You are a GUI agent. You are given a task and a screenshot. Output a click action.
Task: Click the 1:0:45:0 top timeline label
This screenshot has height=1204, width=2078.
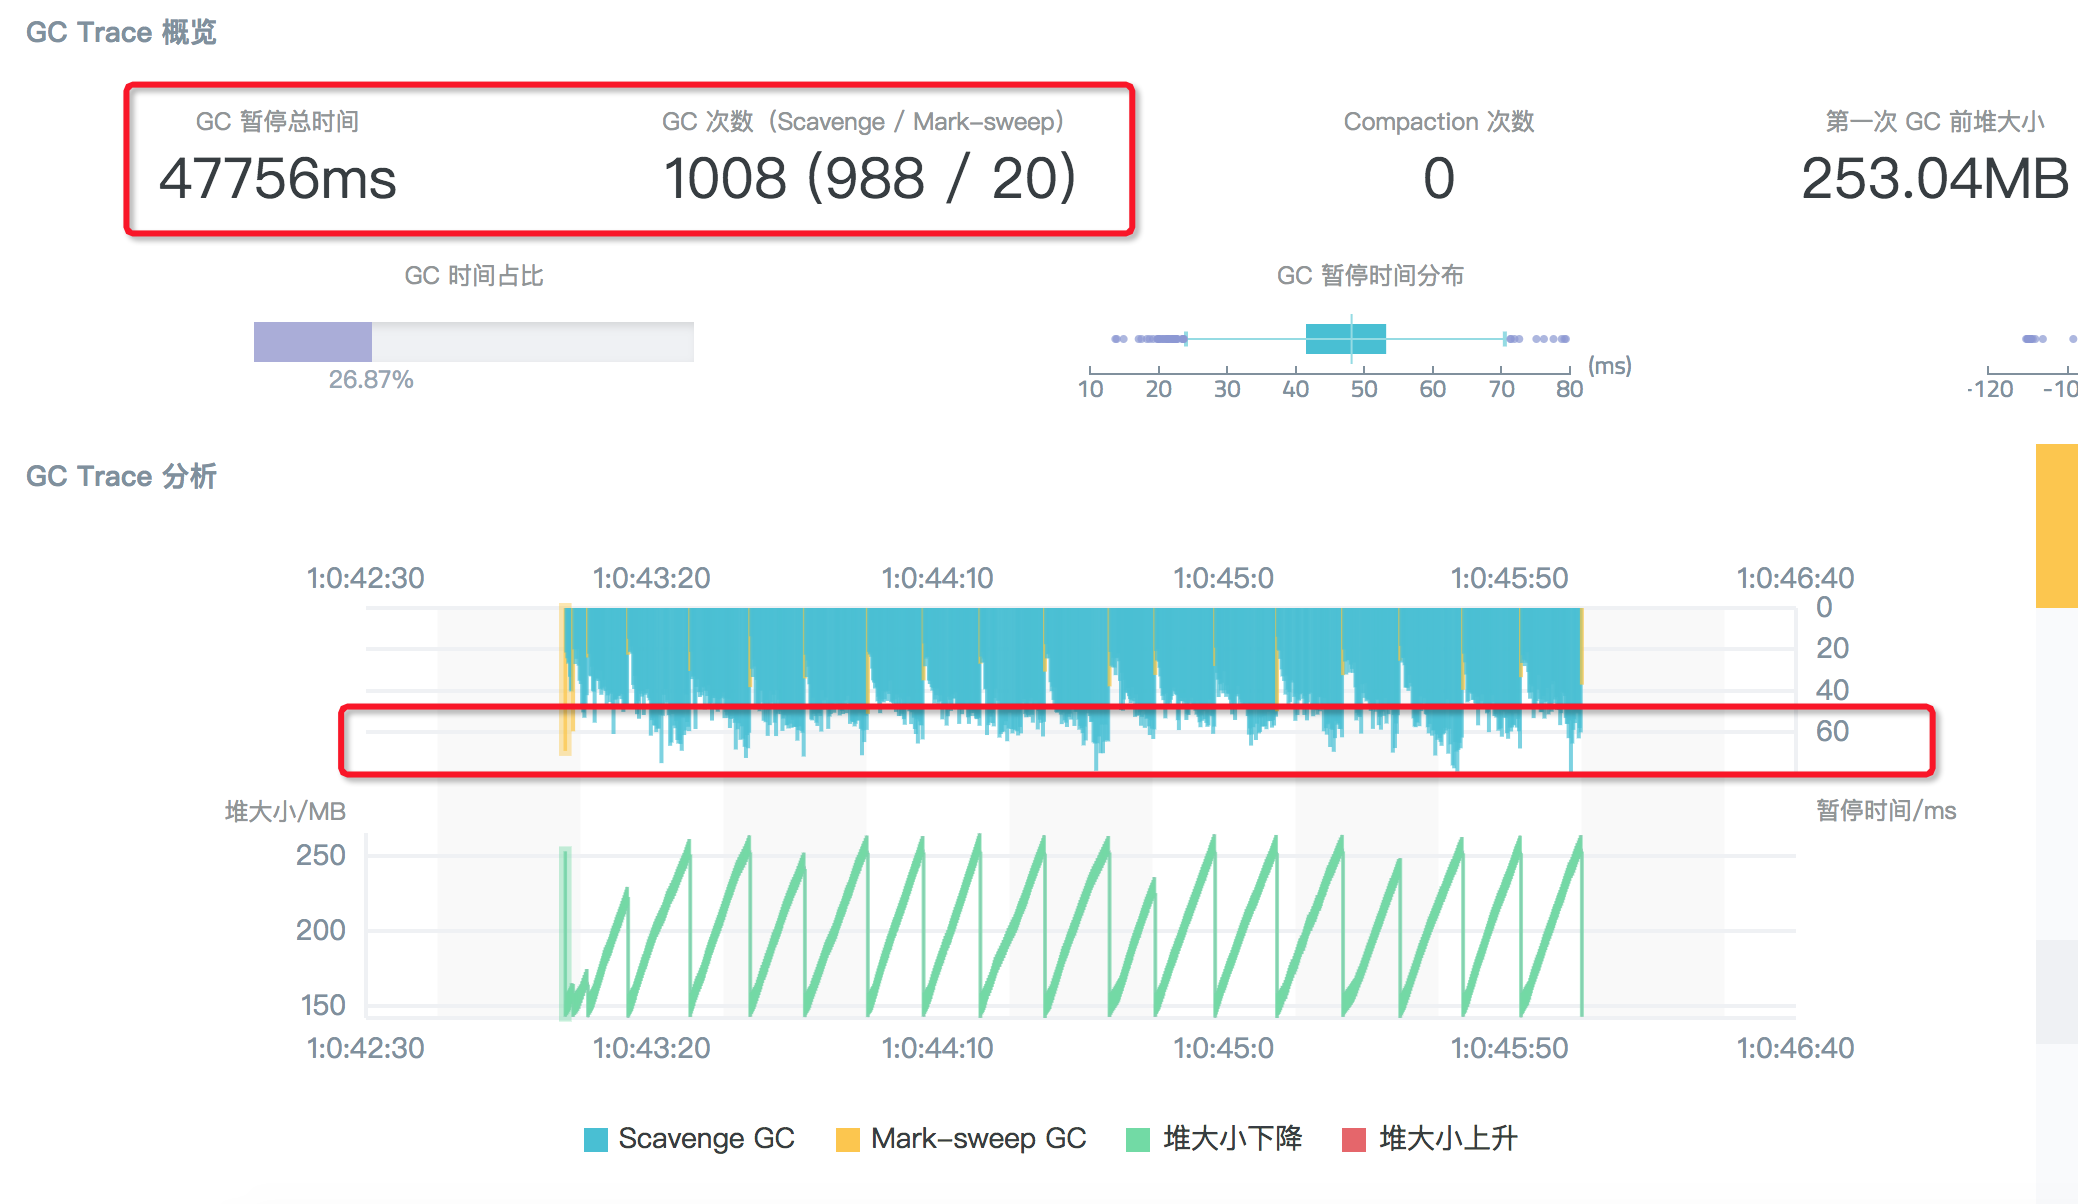coord(1223,578)
